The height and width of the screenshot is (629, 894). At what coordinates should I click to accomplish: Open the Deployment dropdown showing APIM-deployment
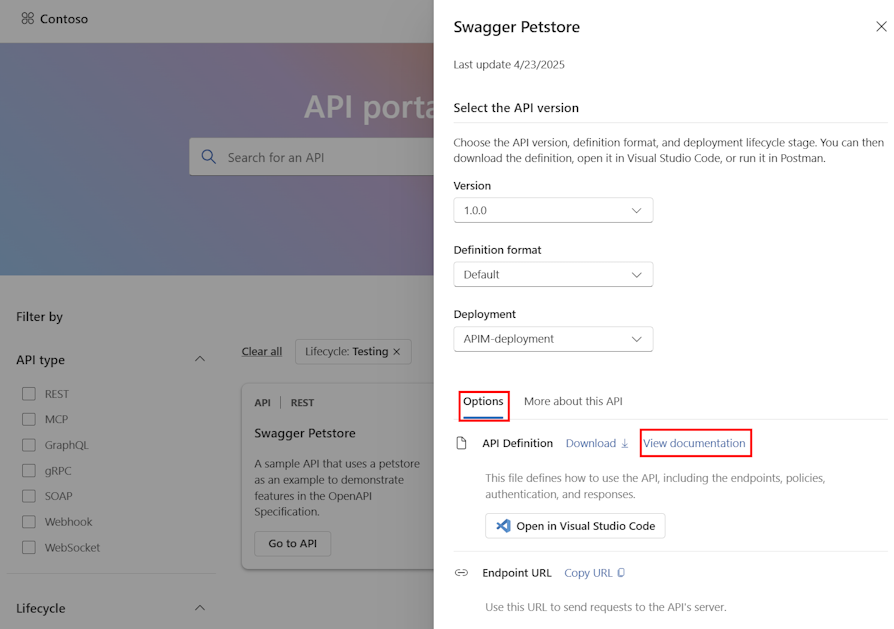(553, 339)
